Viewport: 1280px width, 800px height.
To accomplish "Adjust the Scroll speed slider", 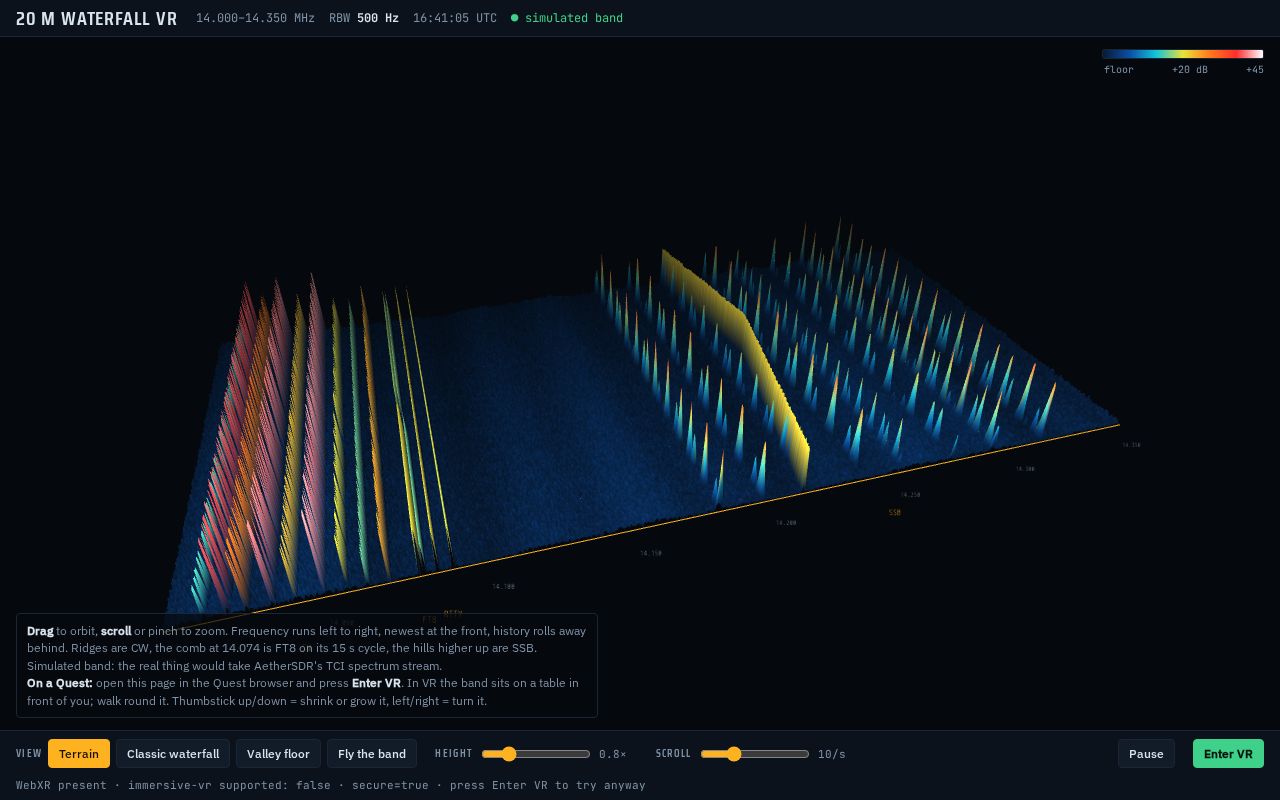I will click(x=755, y=754).
